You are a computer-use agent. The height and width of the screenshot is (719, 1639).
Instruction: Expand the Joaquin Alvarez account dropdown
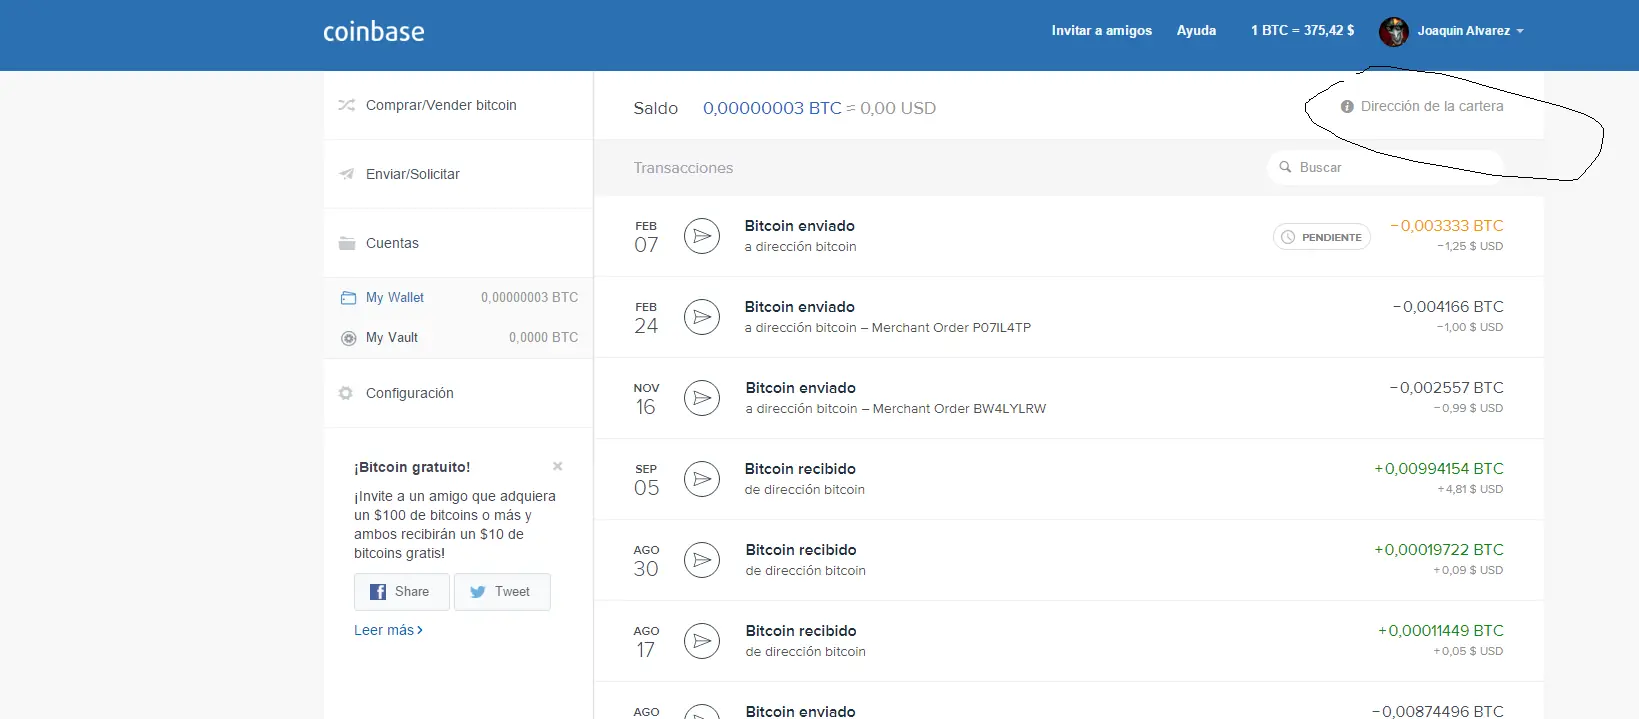(1470, 31)
